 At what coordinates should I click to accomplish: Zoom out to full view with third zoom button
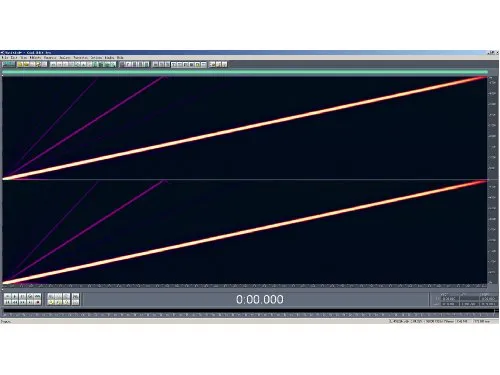(66, 296)
